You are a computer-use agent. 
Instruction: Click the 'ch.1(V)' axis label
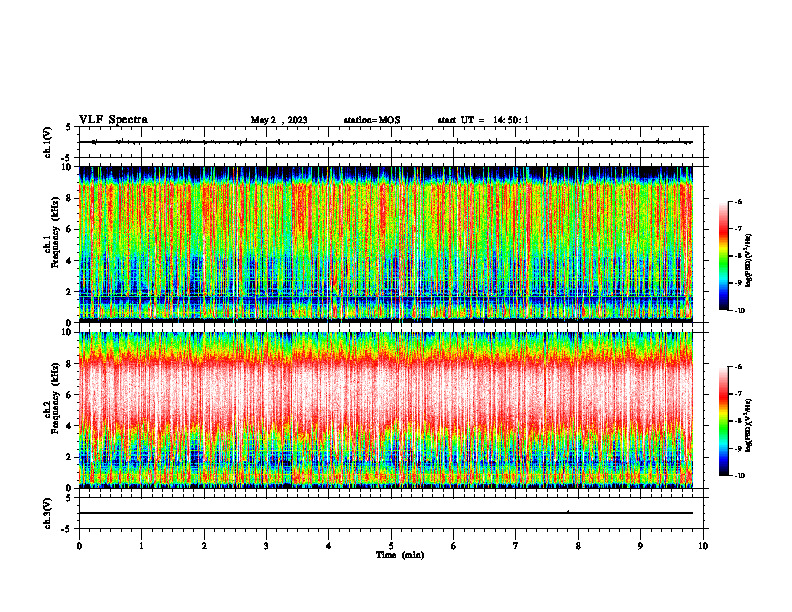[47, 142]
